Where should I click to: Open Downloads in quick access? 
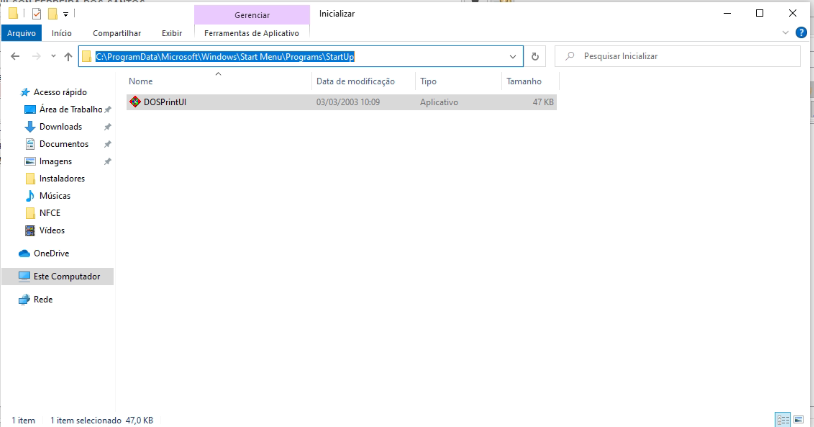(x=60, y=127)
